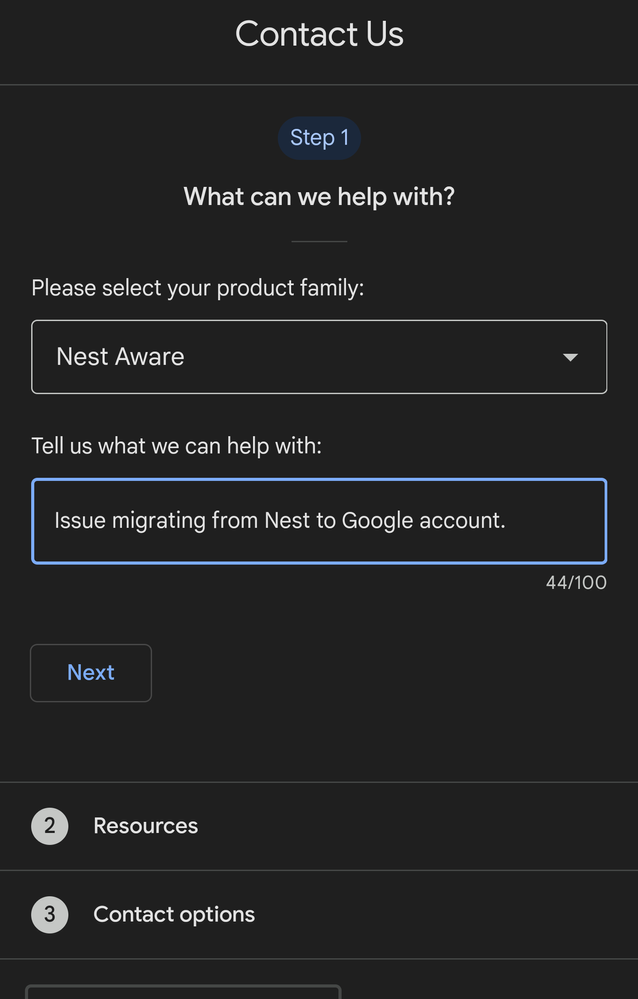Open the product family select box

point(319,357)
